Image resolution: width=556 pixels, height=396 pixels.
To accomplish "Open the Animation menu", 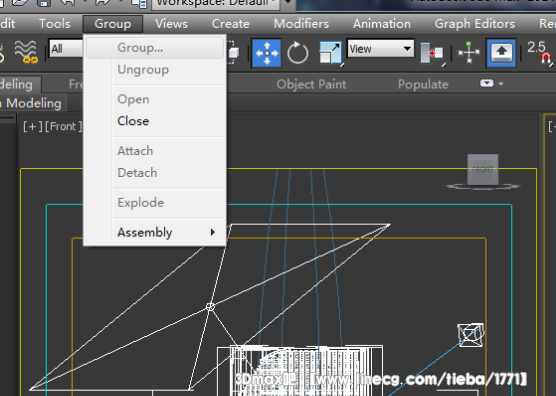I will tap(382, 24).
